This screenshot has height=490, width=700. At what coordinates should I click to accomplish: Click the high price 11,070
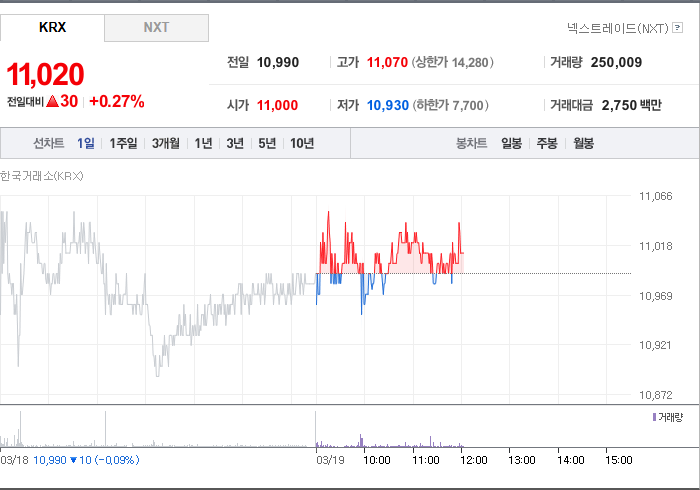pos(387,62)
